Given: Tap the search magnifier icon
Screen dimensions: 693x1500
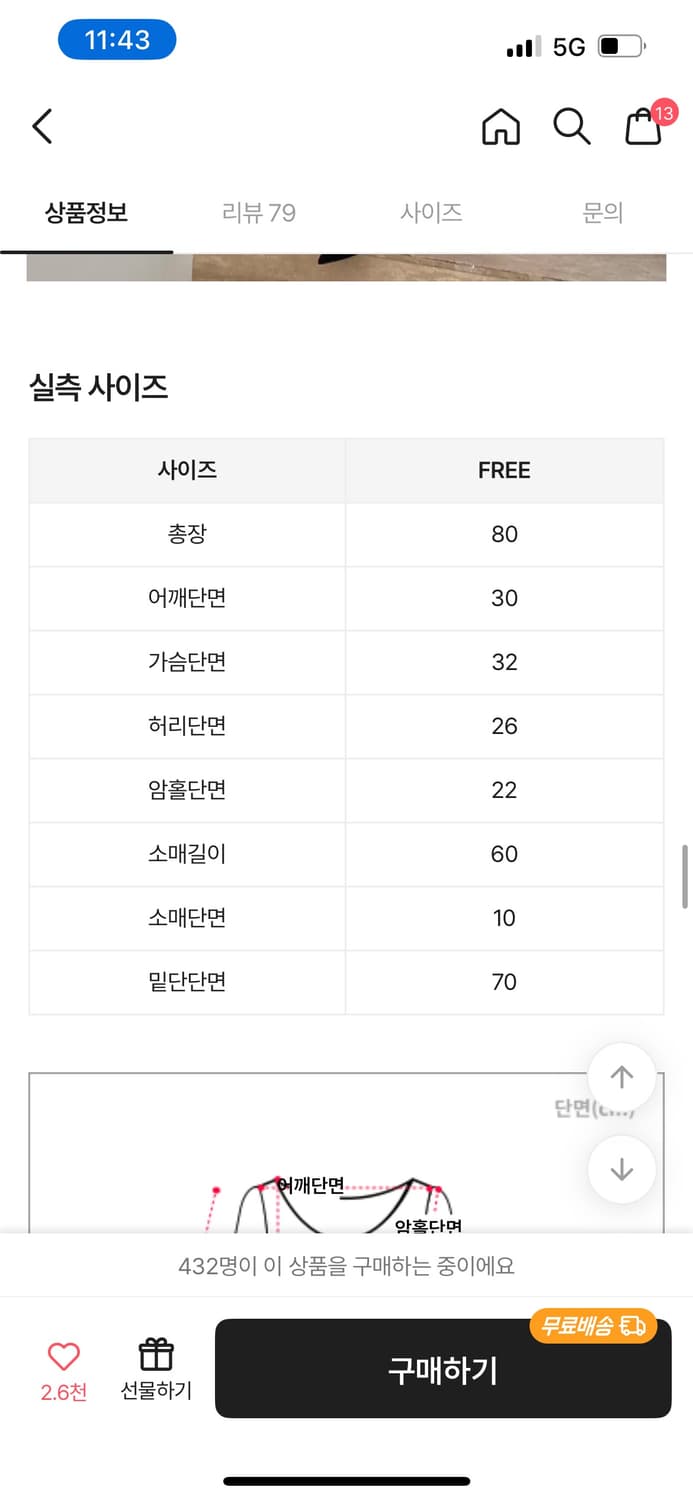Looking at the screenshot, I should (x=571, y=127).
